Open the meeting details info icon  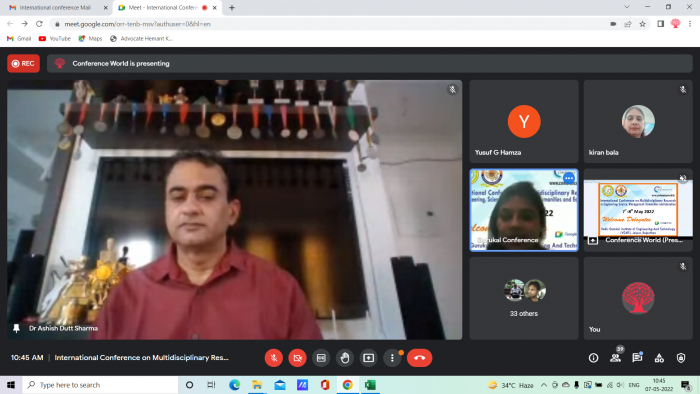pos(593,358)
